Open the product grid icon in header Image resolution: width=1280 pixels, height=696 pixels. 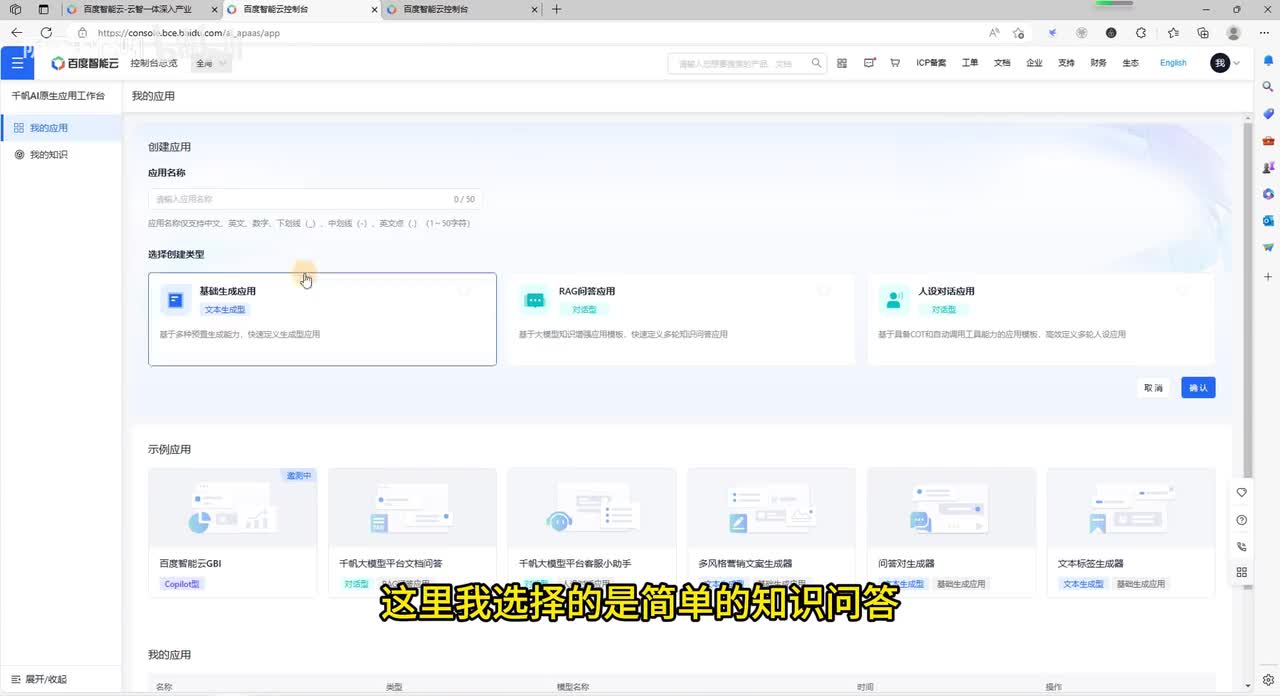point(842,63)
